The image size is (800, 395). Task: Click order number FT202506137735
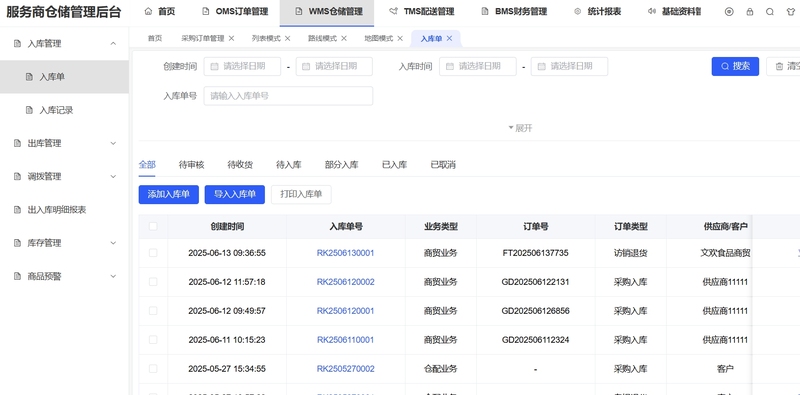point(535,253)
